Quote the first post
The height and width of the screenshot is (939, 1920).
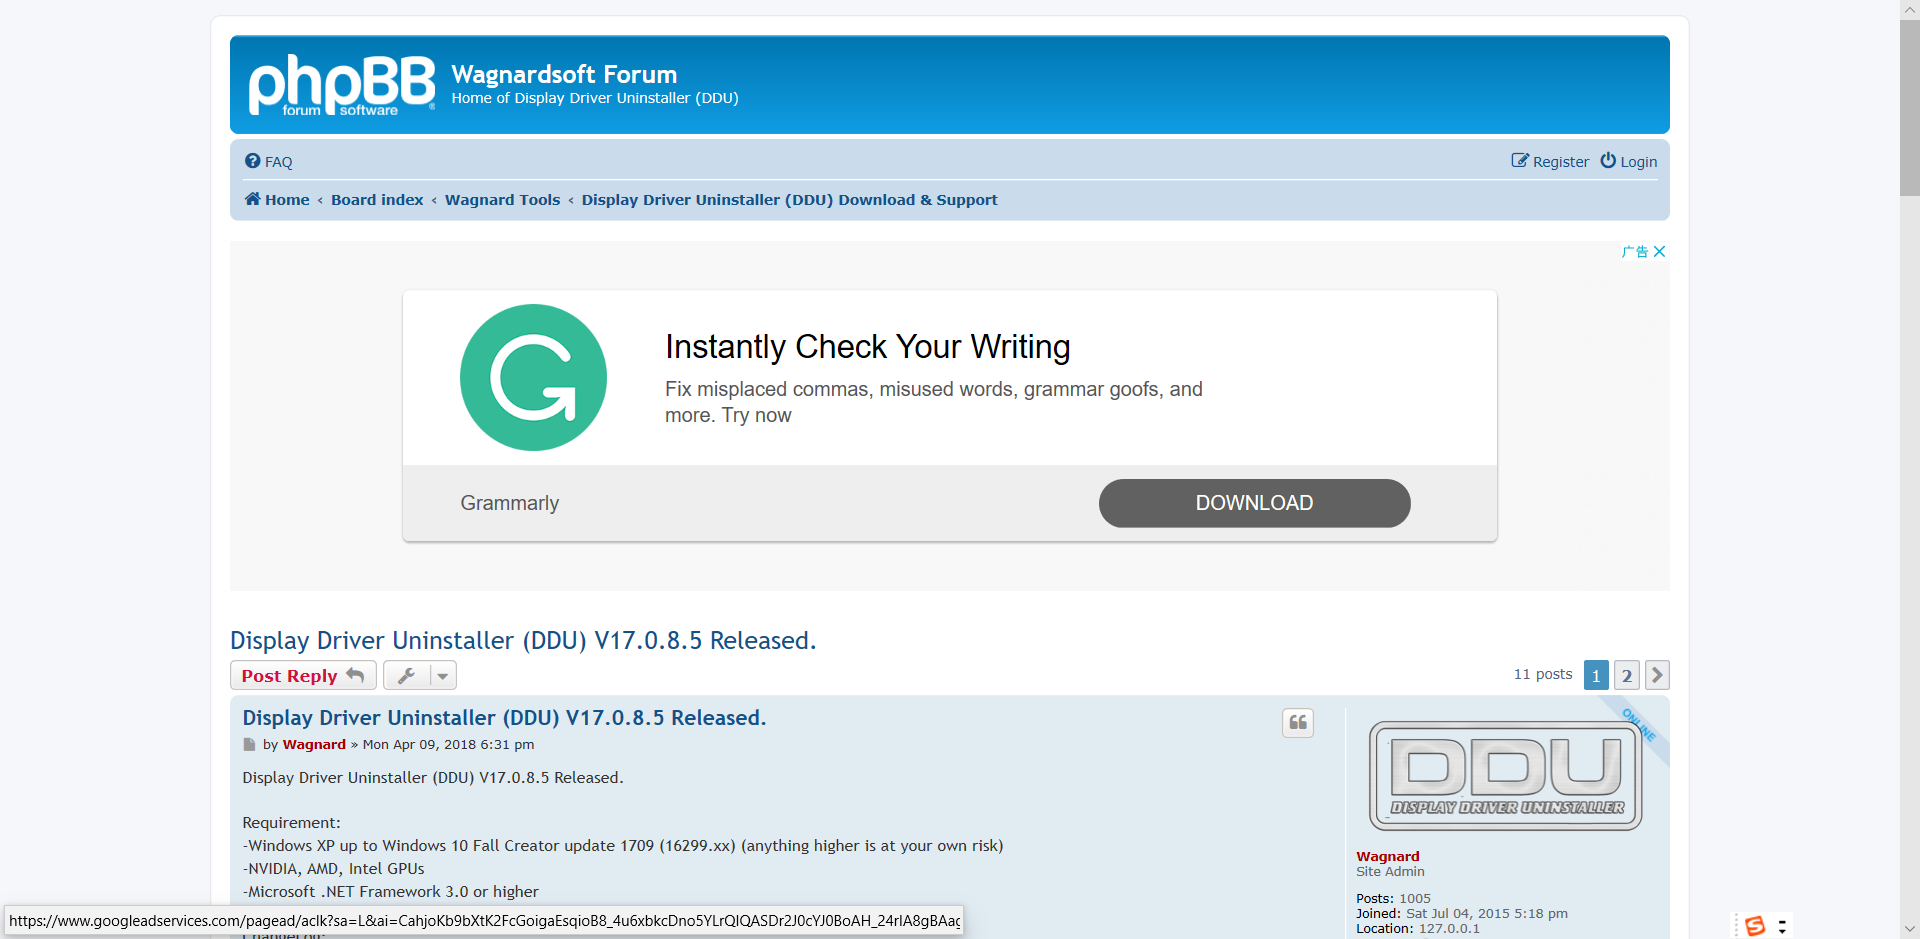click(x=1298, y=723)
